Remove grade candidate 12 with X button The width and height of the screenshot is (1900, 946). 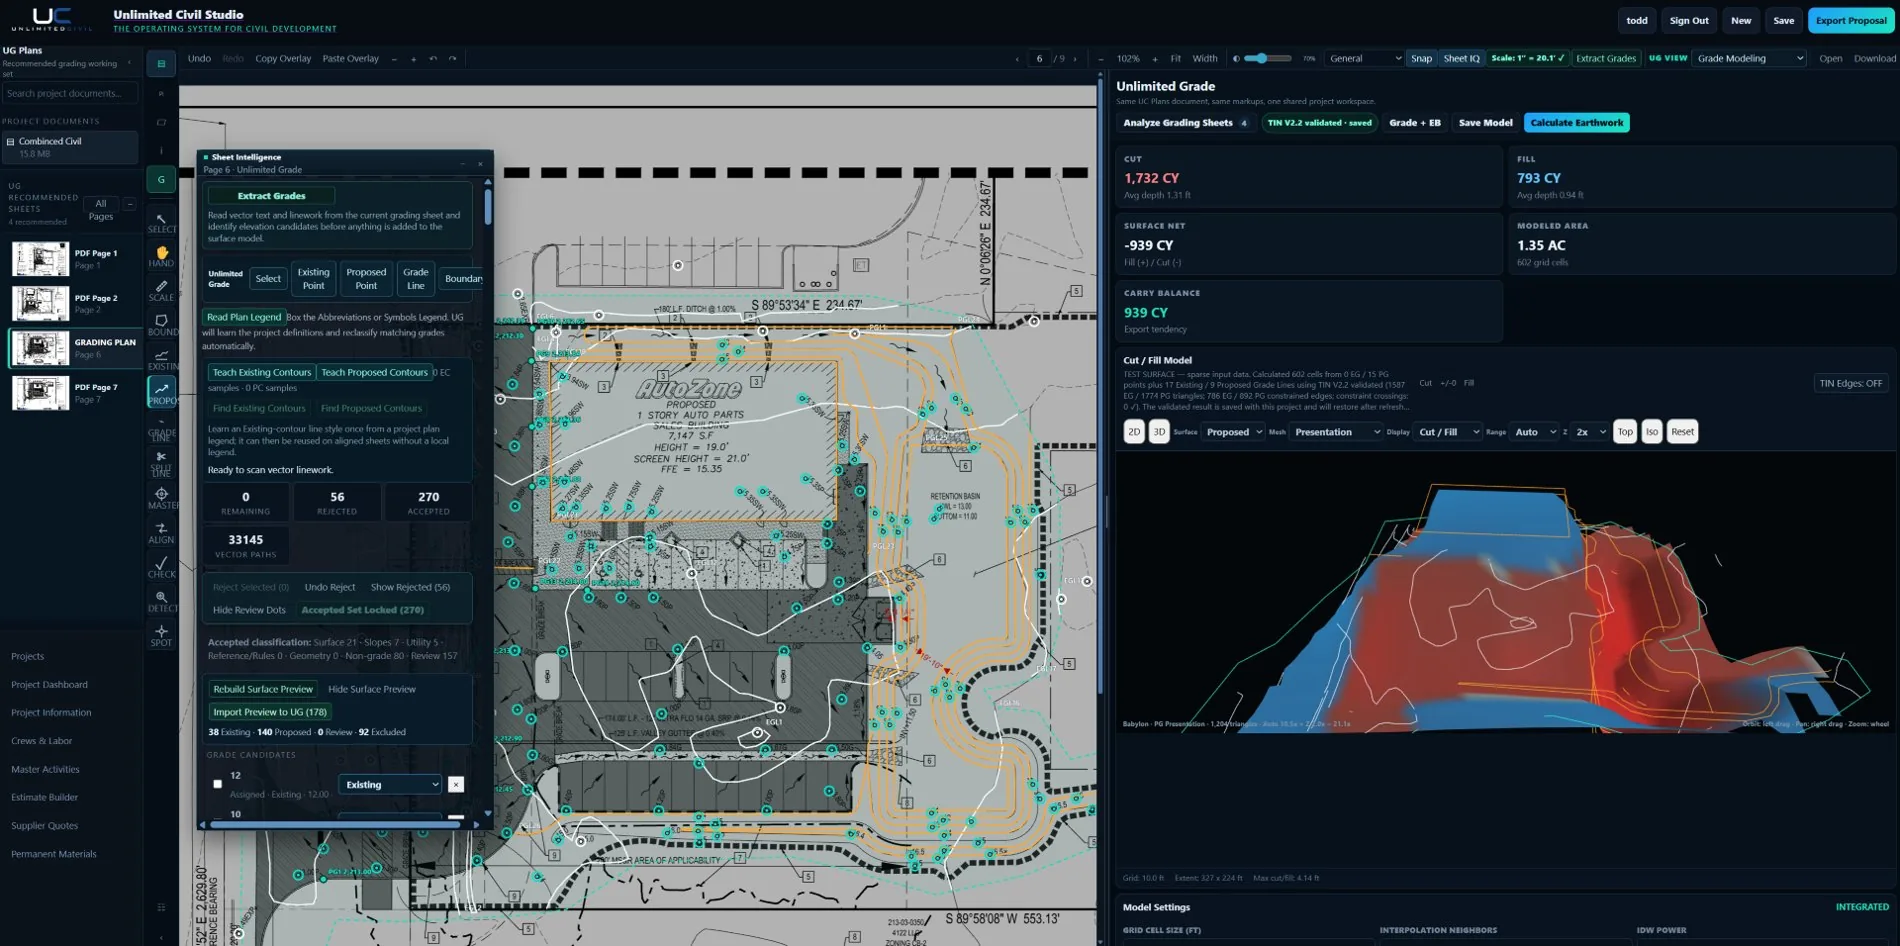(456, 785)
